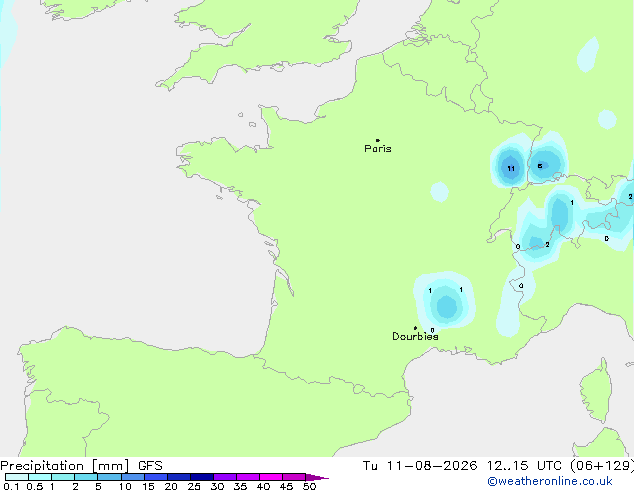Click the island of Corsica on the map

tap(596, 391)
